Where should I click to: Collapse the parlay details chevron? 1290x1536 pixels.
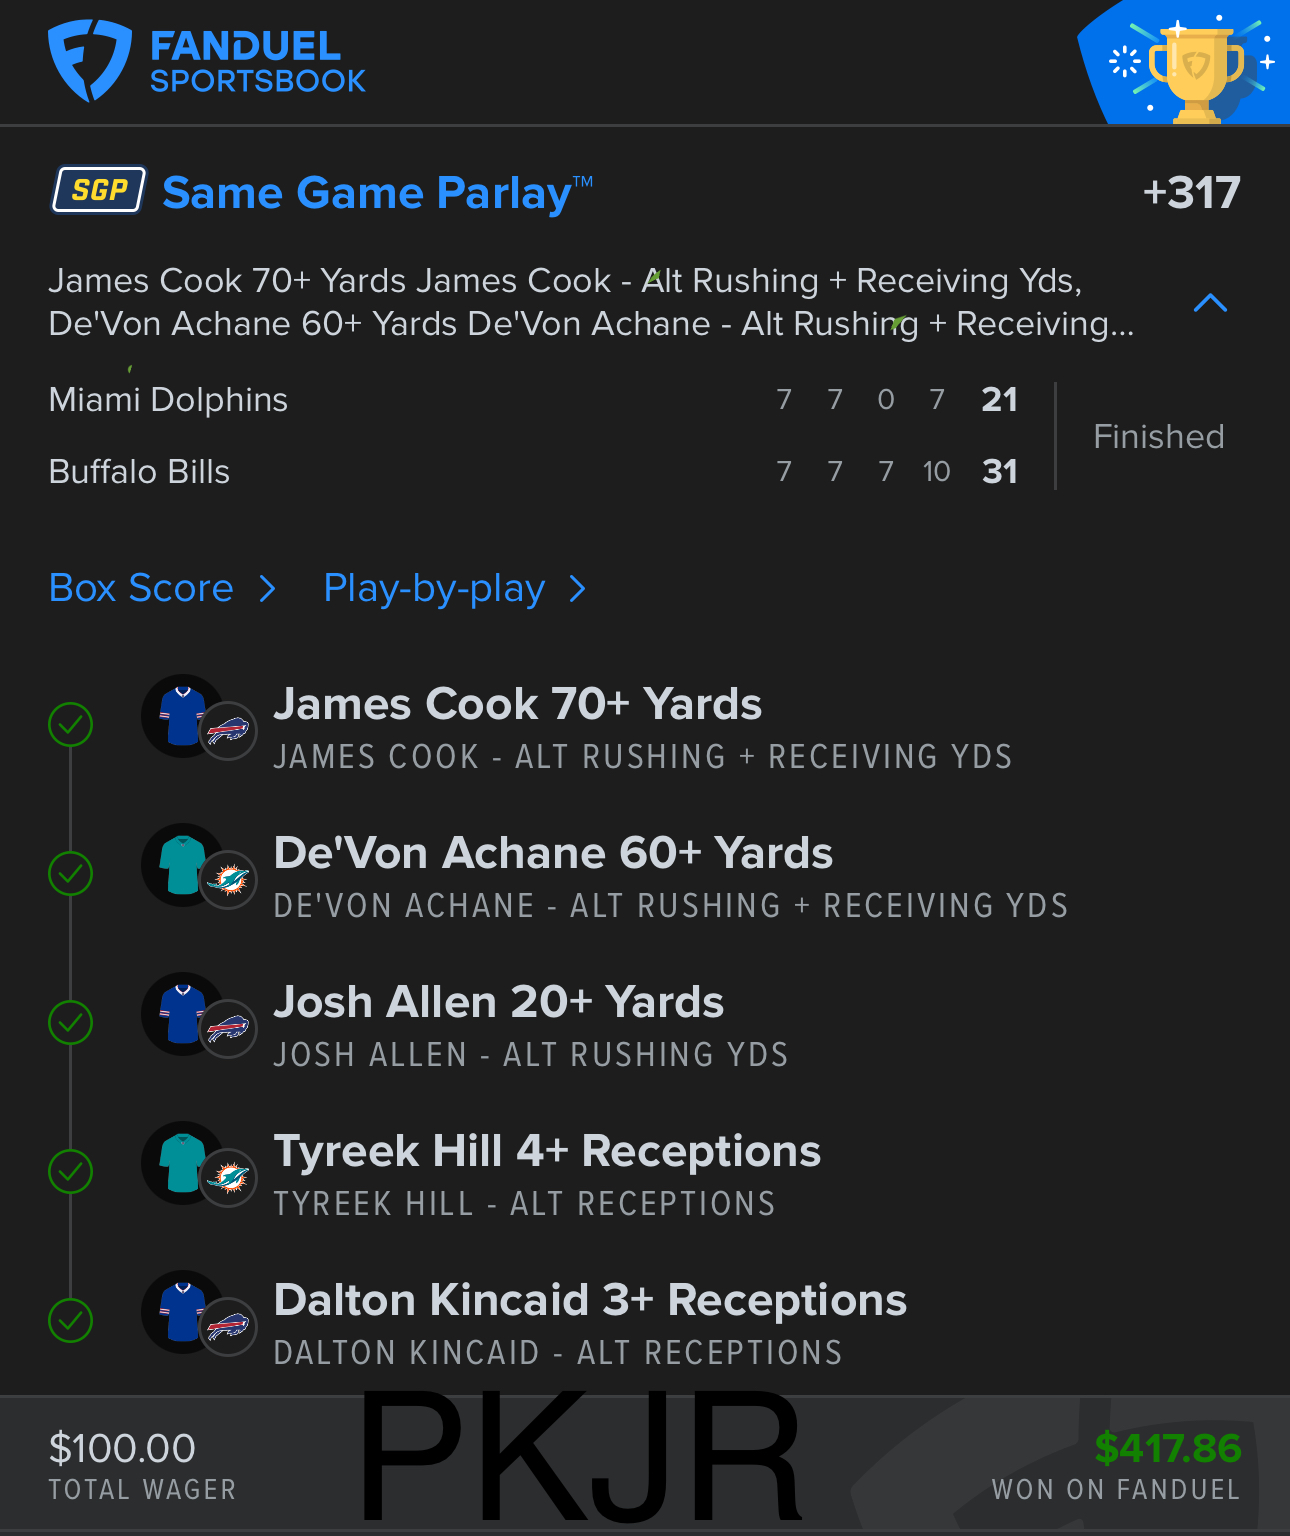[1210, 303]
